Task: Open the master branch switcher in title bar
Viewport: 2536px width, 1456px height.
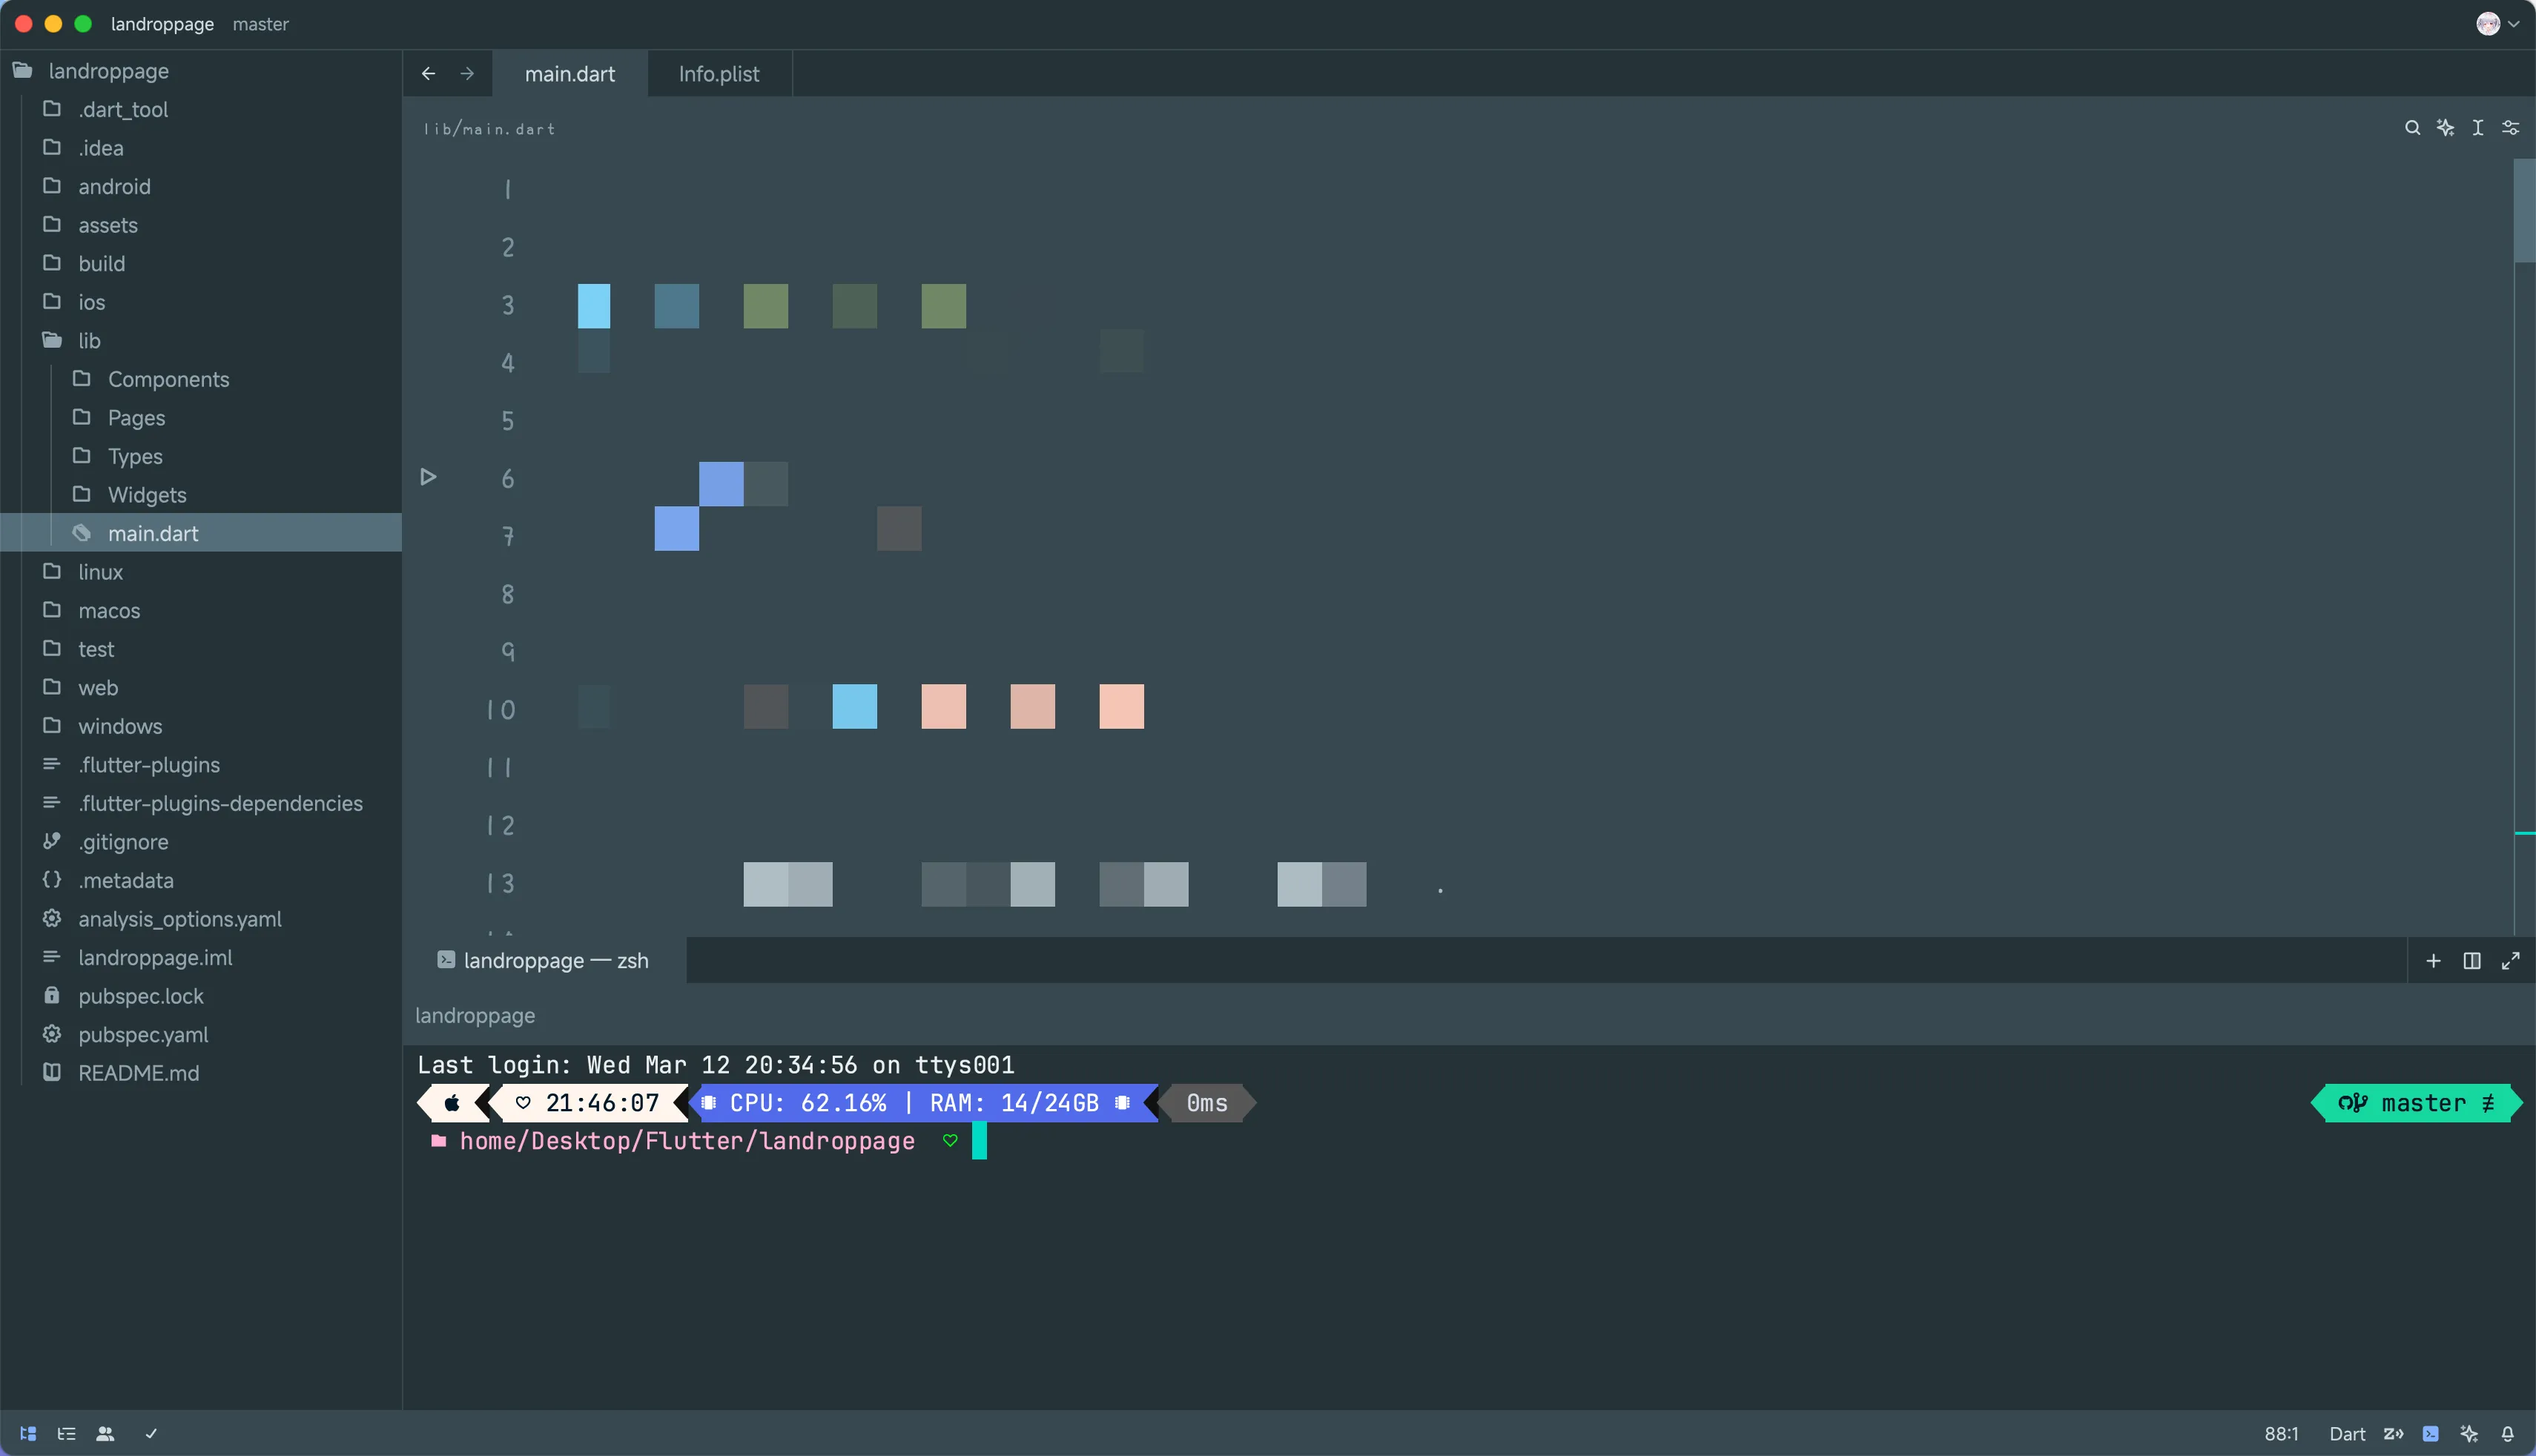Action: [x=260, y=24]
